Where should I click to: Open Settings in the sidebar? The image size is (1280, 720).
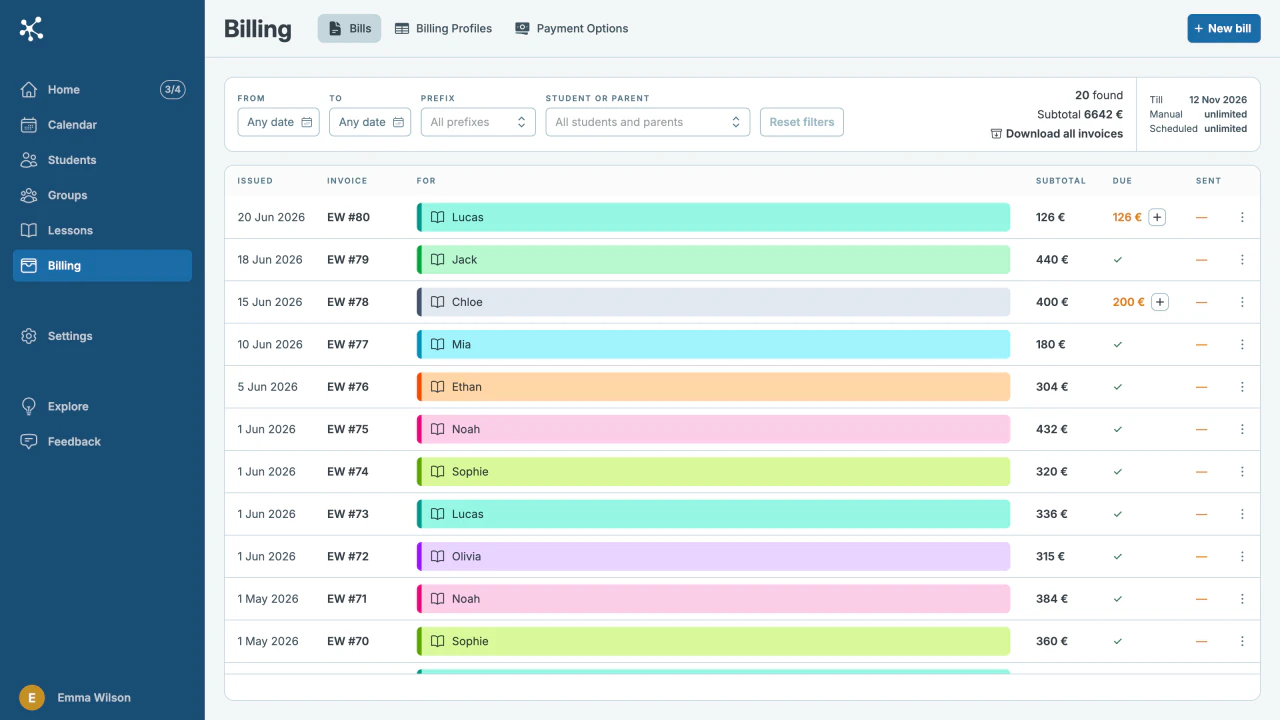pyautogui.click(x=102, y=336)
